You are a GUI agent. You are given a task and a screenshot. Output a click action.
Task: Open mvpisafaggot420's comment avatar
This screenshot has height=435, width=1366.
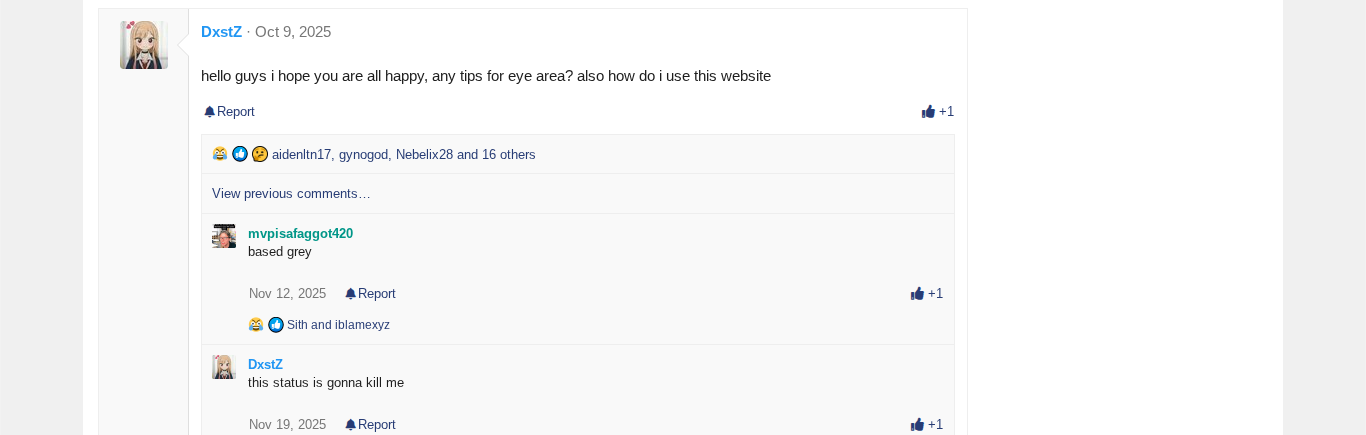[224, 236]
